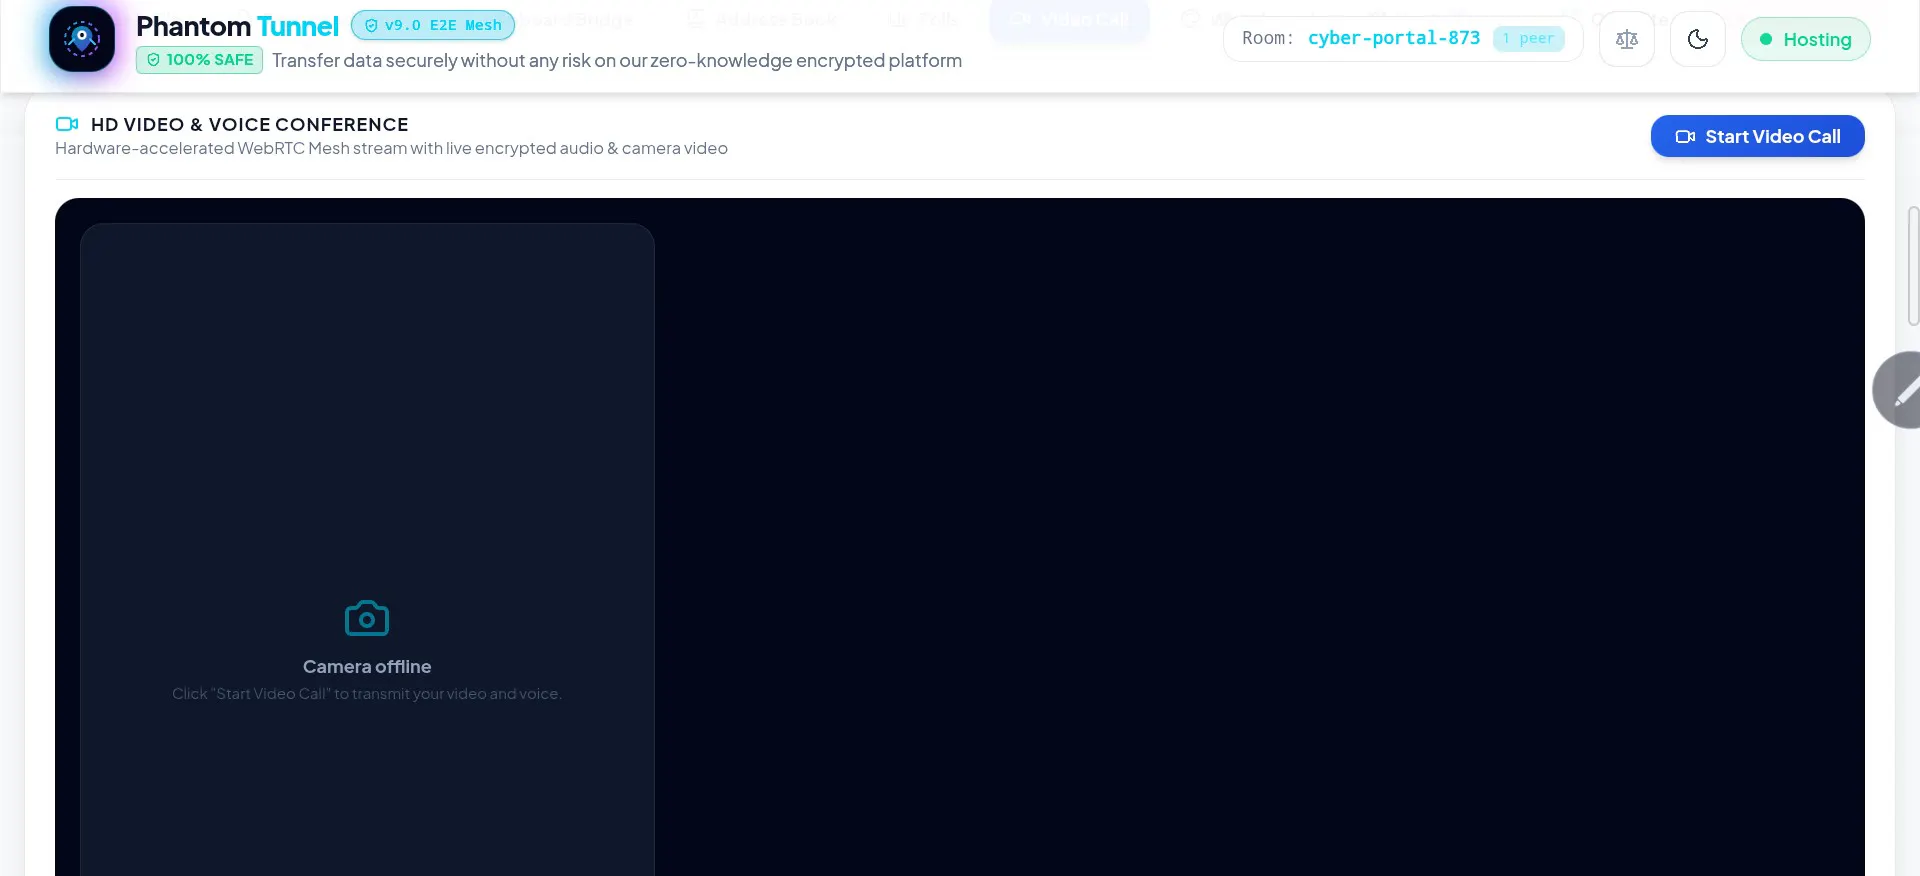Toggle dark mode with the moon icon
Screen dimensions: 1920x876
1698,39
